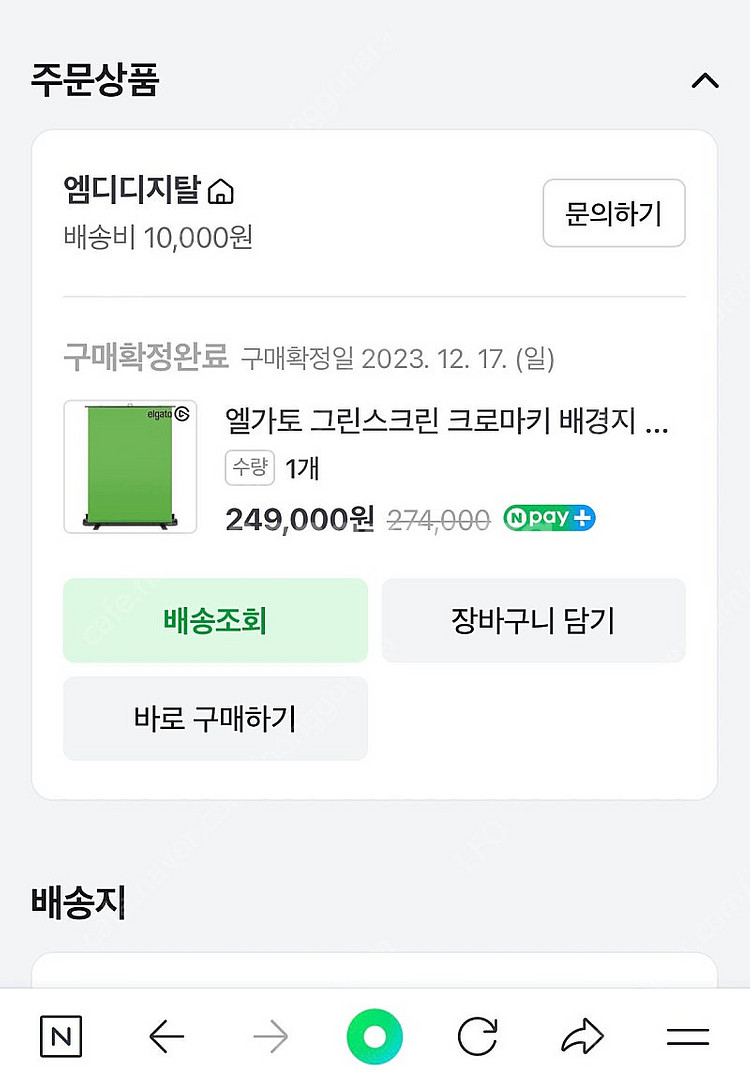Open the browser hamburger menu
This screenshot has height=1073, width=750.
pos(687,1037)
